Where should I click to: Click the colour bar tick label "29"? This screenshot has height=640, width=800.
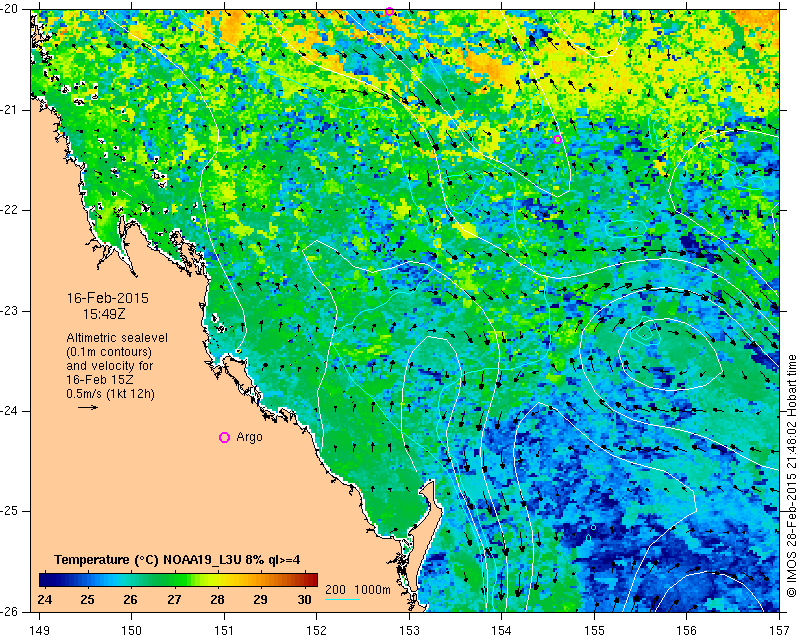click(x=260, y=599)
